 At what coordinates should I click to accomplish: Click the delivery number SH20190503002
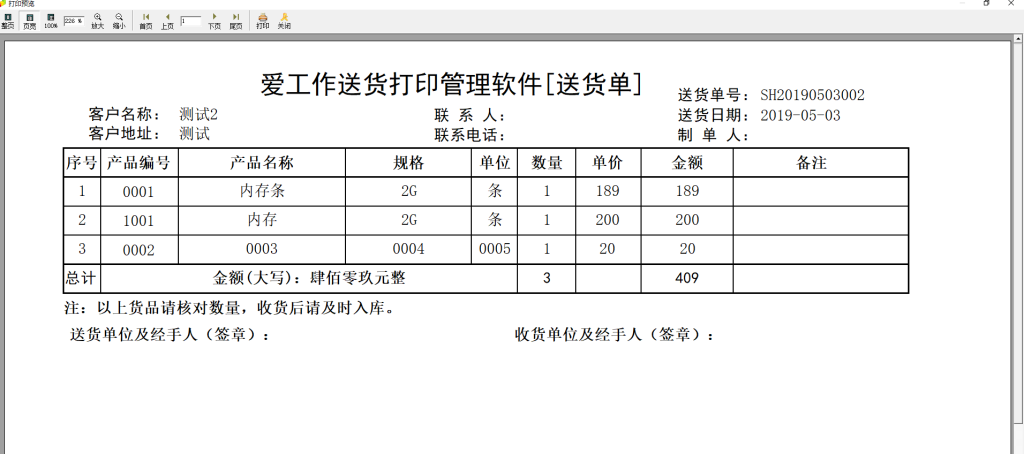812,95
